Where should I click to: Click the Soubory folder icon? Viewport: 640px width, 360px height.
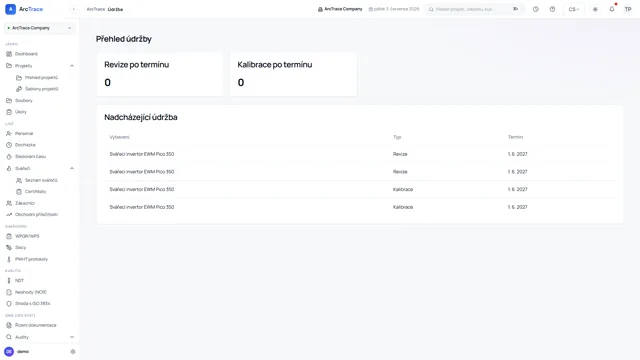[x=9, y=100]
